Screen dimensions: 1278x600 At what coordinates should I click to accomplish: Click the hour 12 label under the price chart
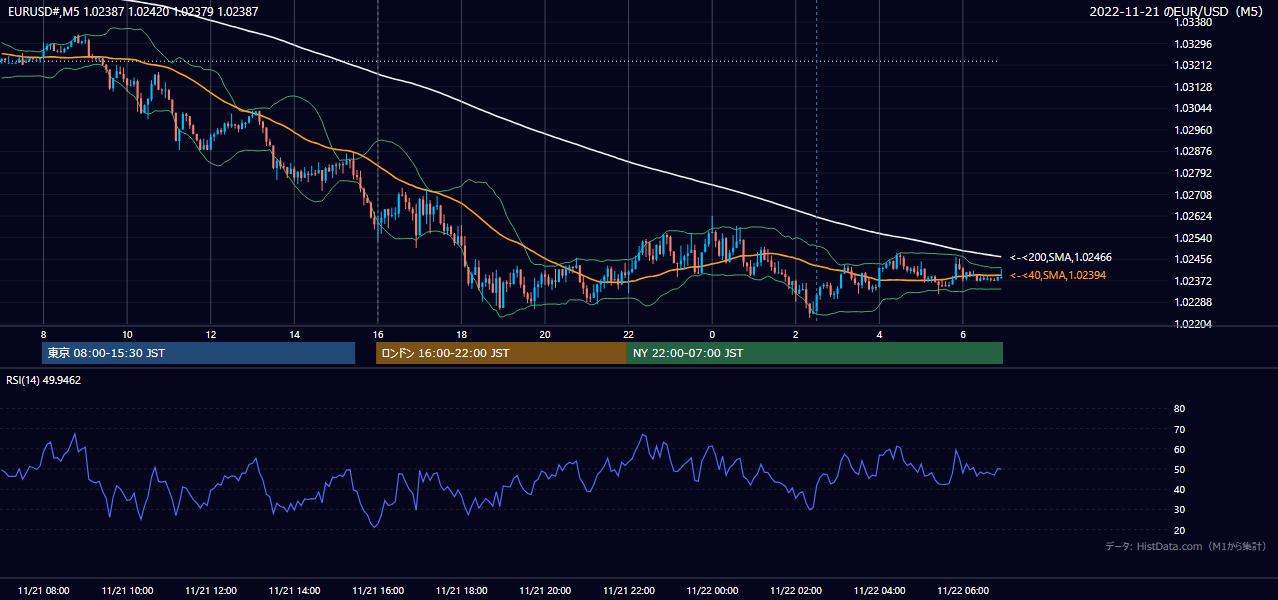(x=211, y=334)
